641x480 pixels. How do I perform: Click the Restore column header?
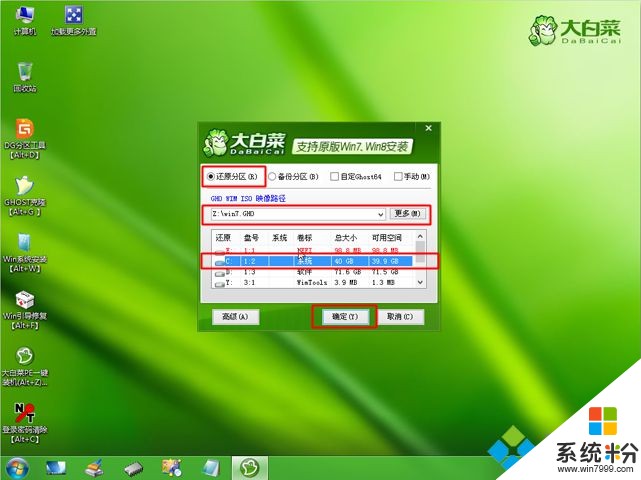[223, 238]
